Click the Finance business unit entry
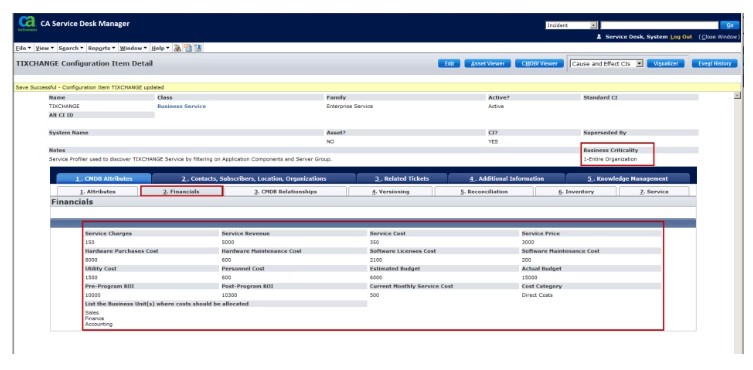753x370 pixels. click(94, 318)
